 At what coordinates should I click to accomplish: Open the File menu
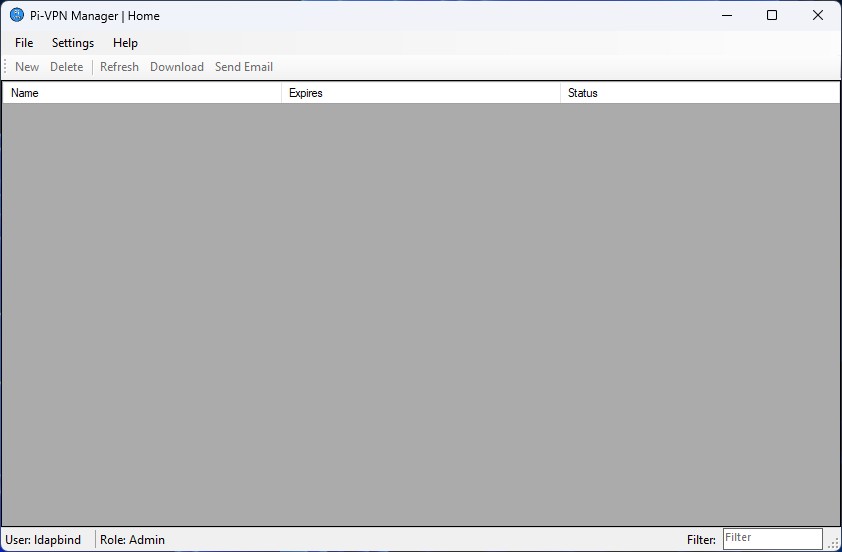[24, 43]
